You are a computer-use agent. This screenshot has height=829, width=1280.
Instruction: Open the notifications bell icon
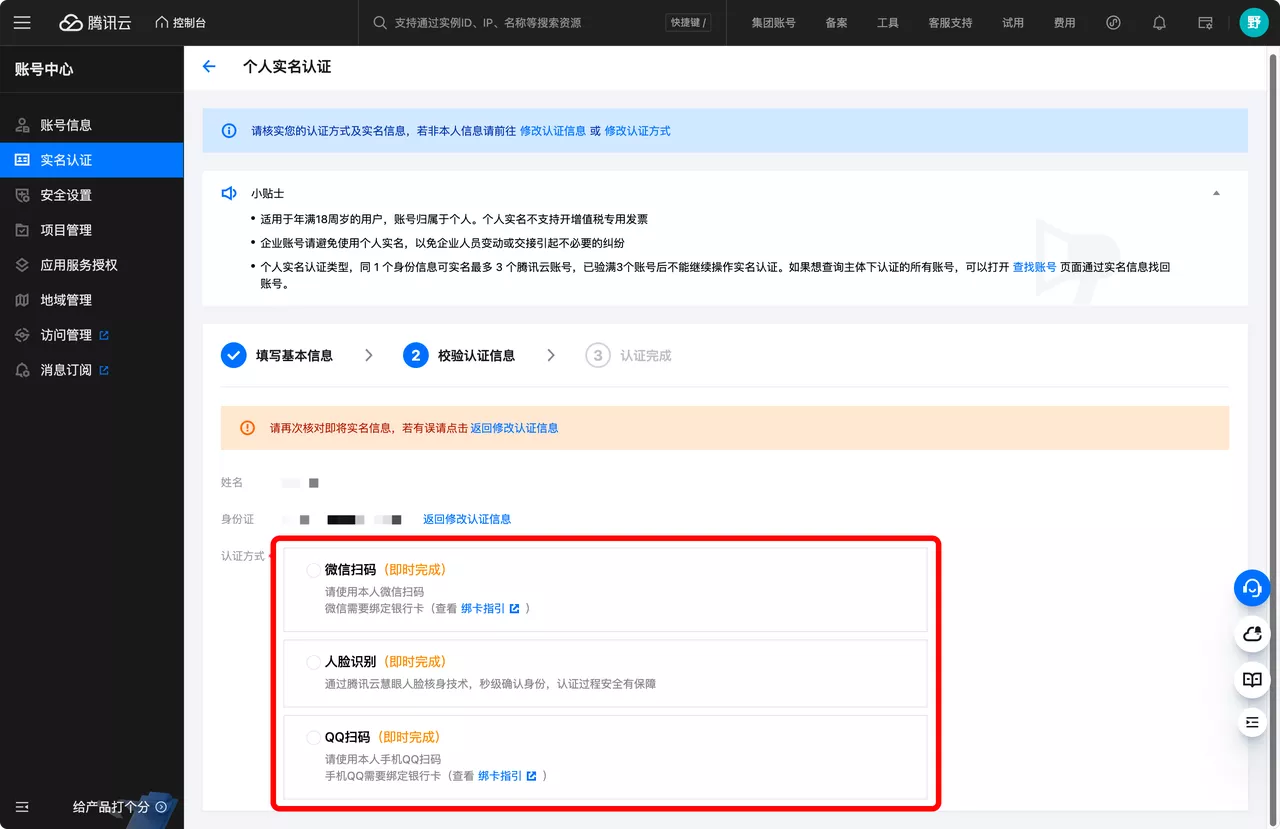pos(1159,21)
